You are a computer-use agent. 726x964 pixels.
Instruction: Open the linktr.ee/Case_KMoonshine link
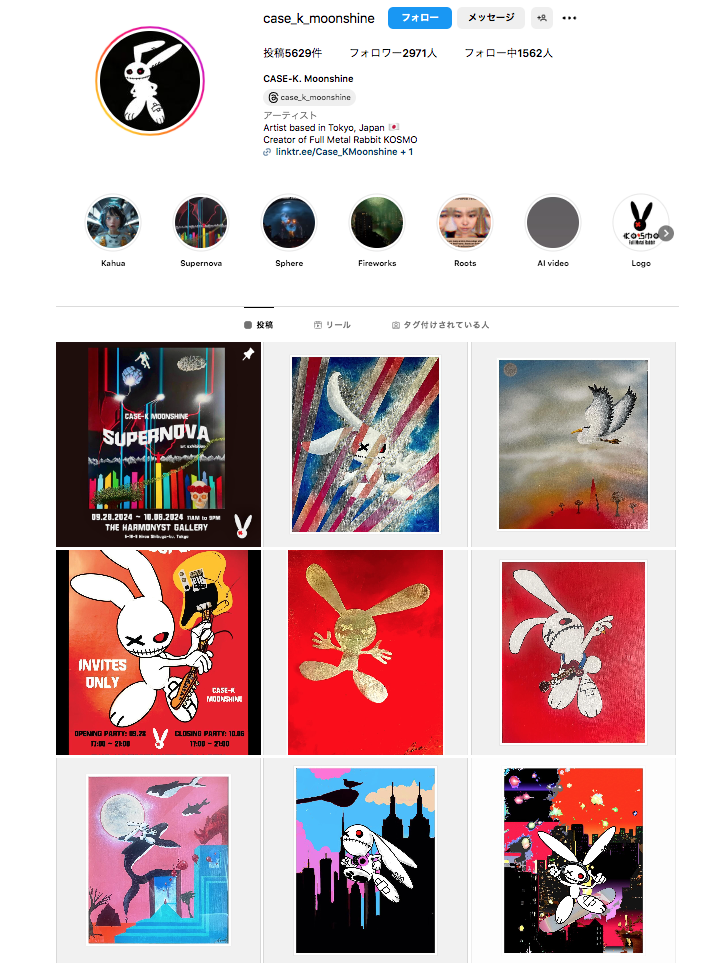click(x=338, y=152)
